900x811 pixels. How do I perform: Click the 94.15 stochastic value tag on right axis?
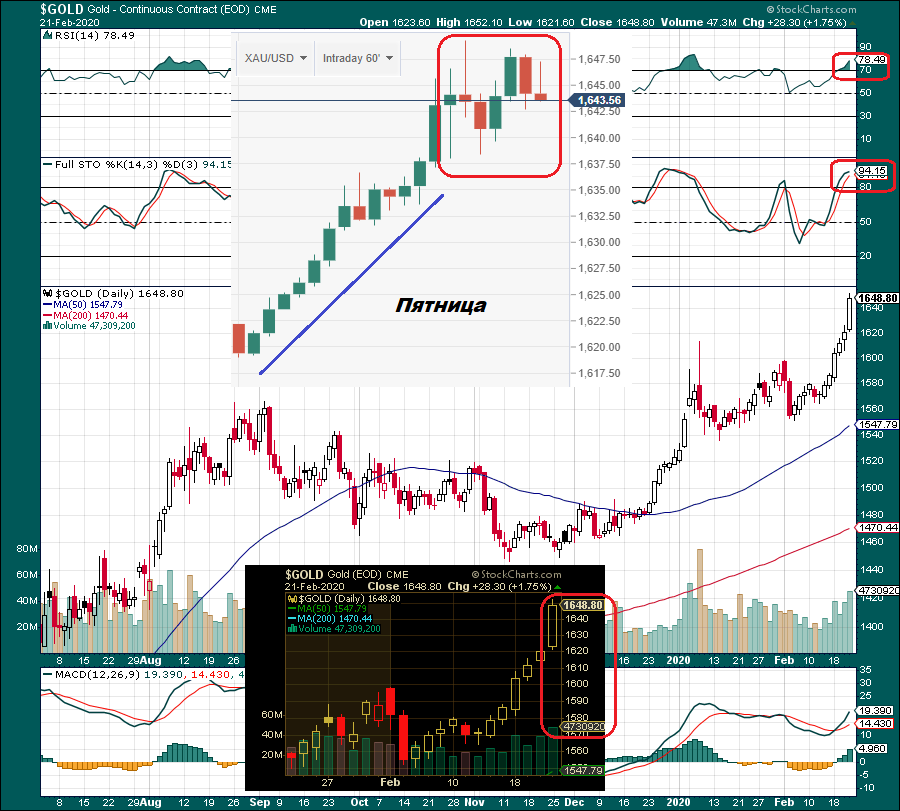[872, 170]
